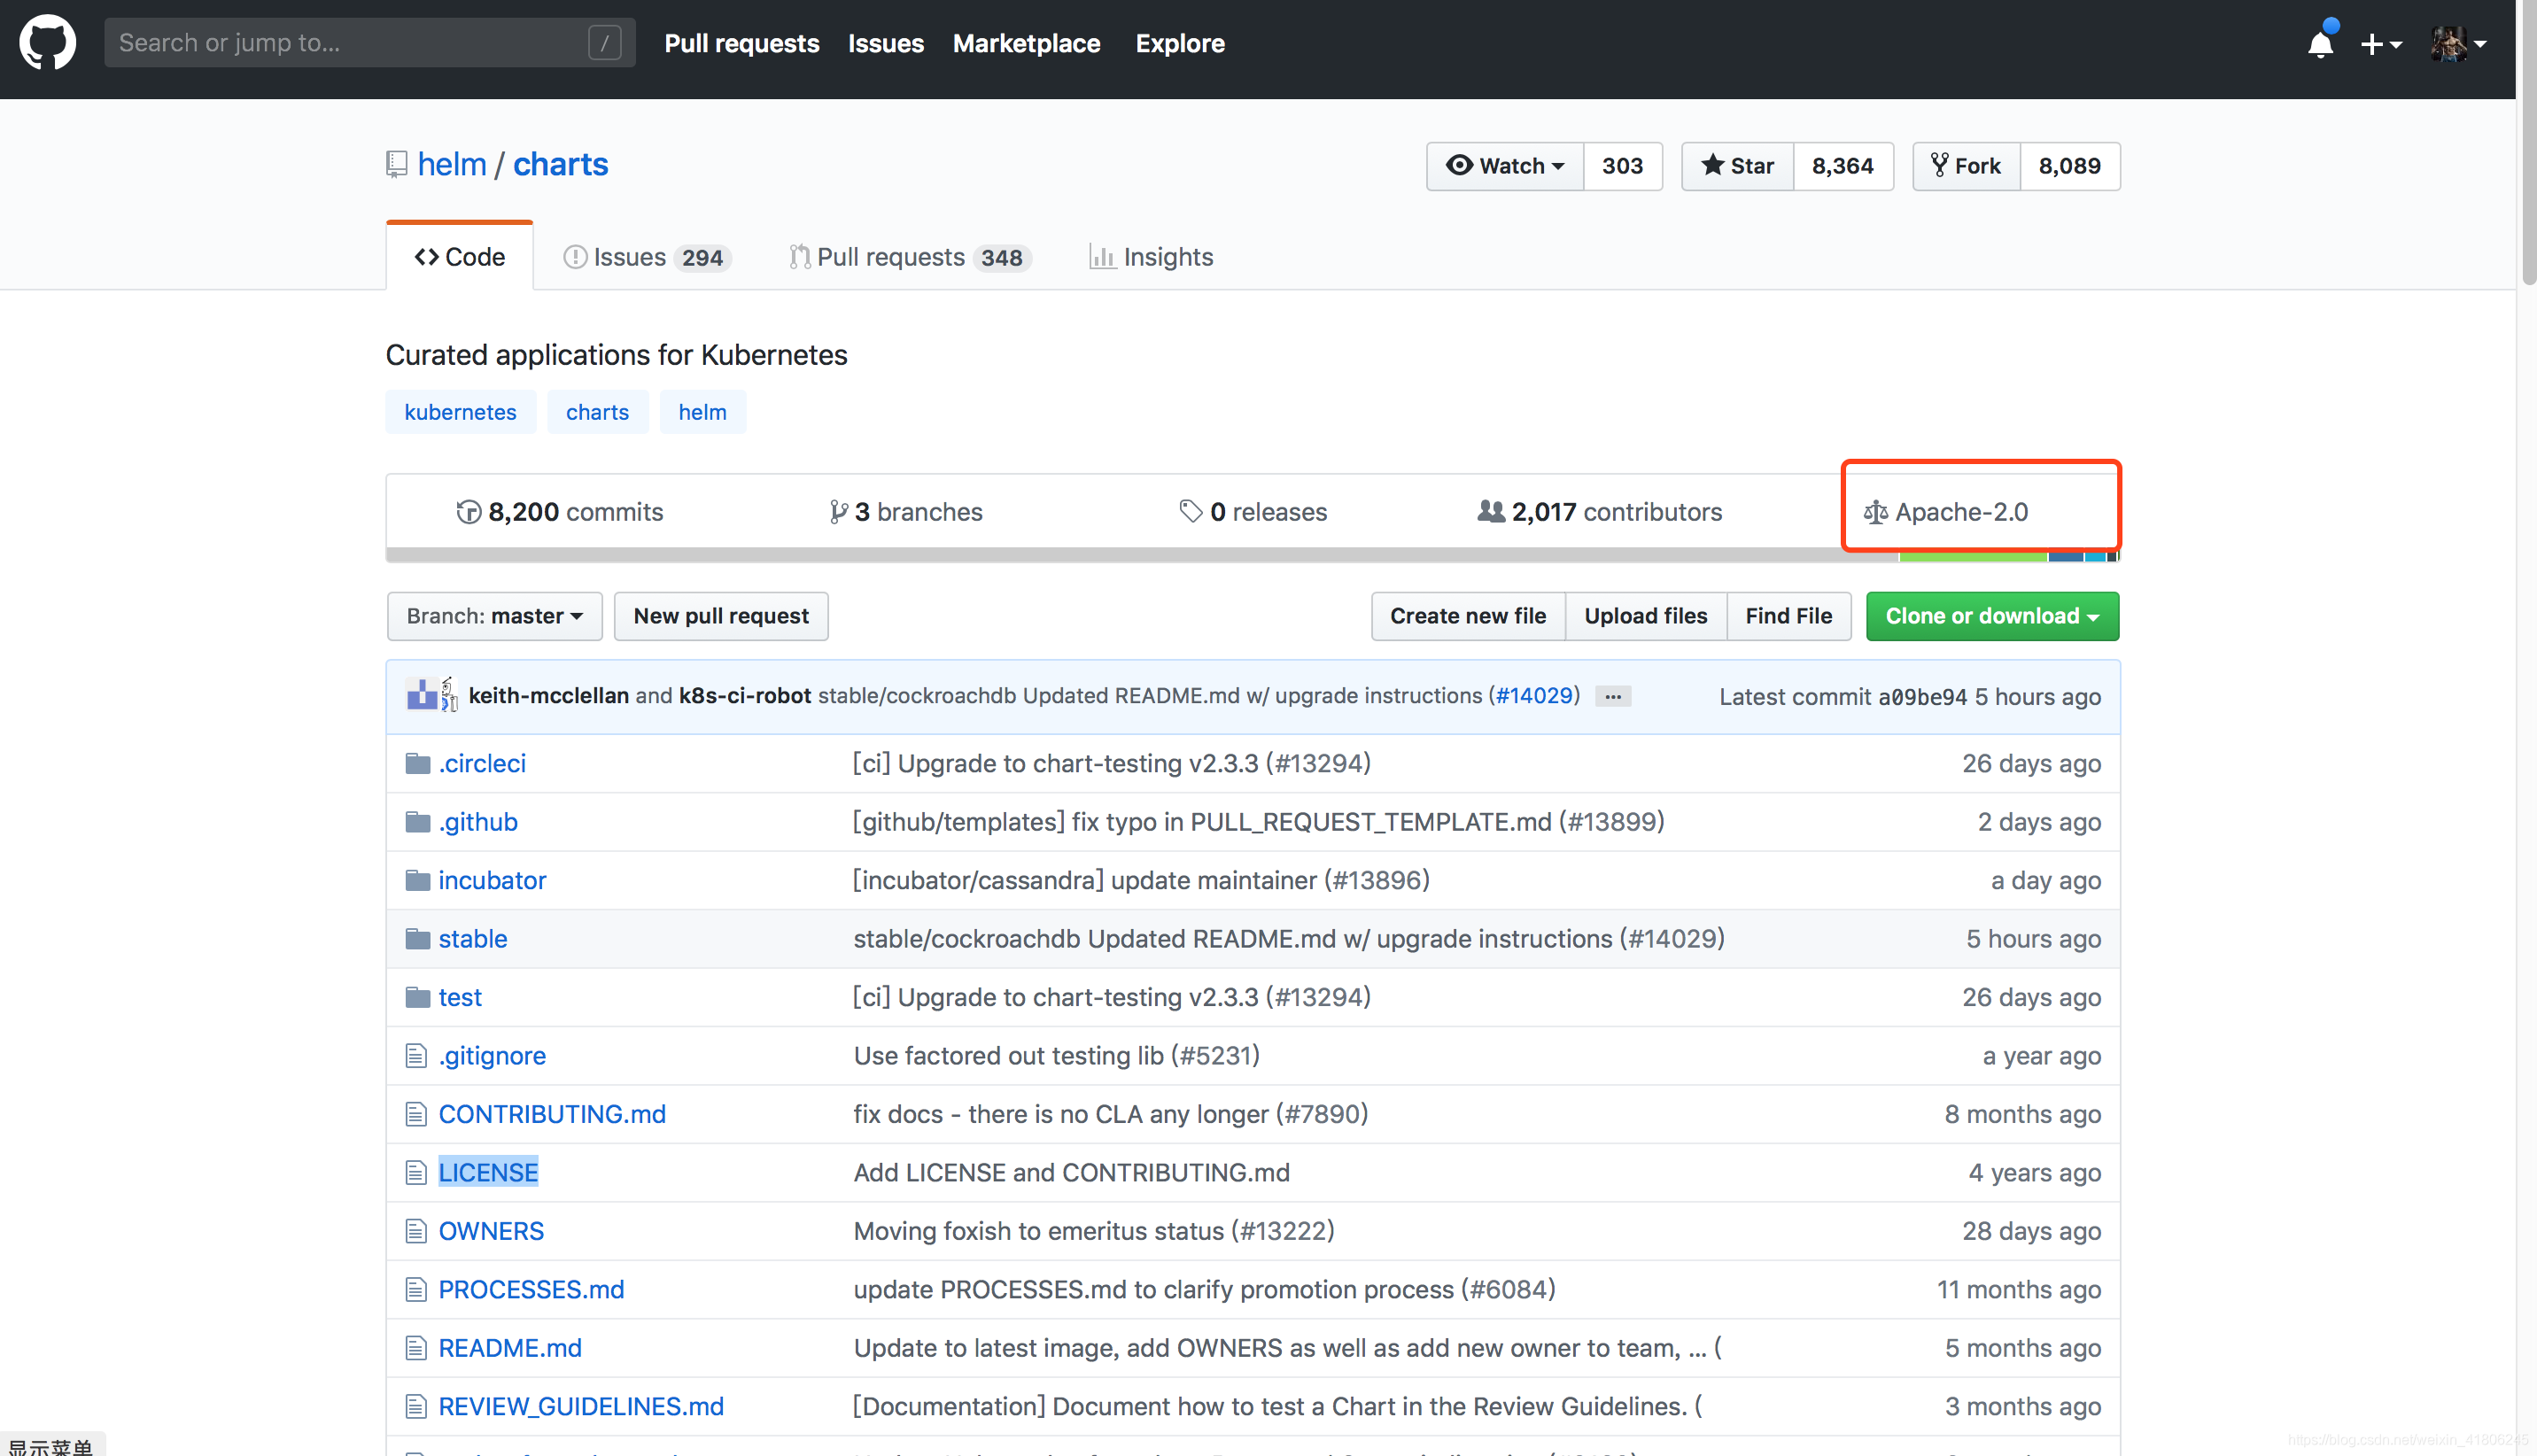This screenshot has height=1456, width=2537.
Task: Open Explore in top navigation
Action: click(1180, 43)
